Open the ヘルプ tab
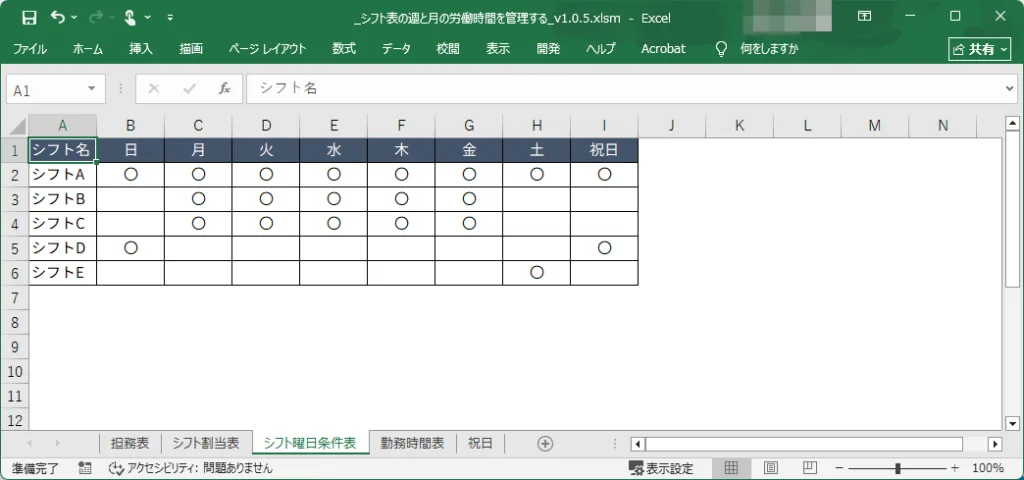The image size is (1024, 480). coord(601,49)
